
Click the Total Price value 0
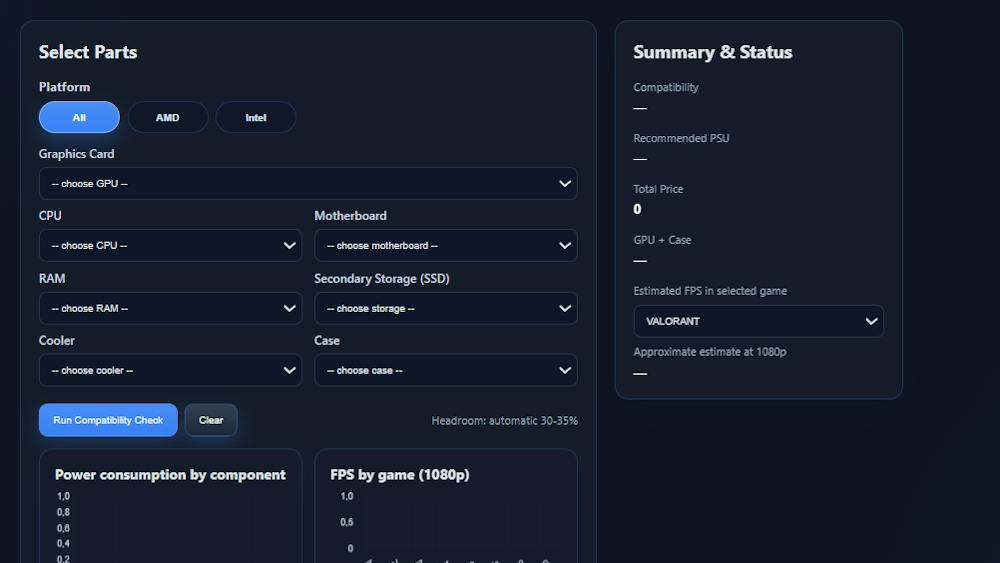637,209
